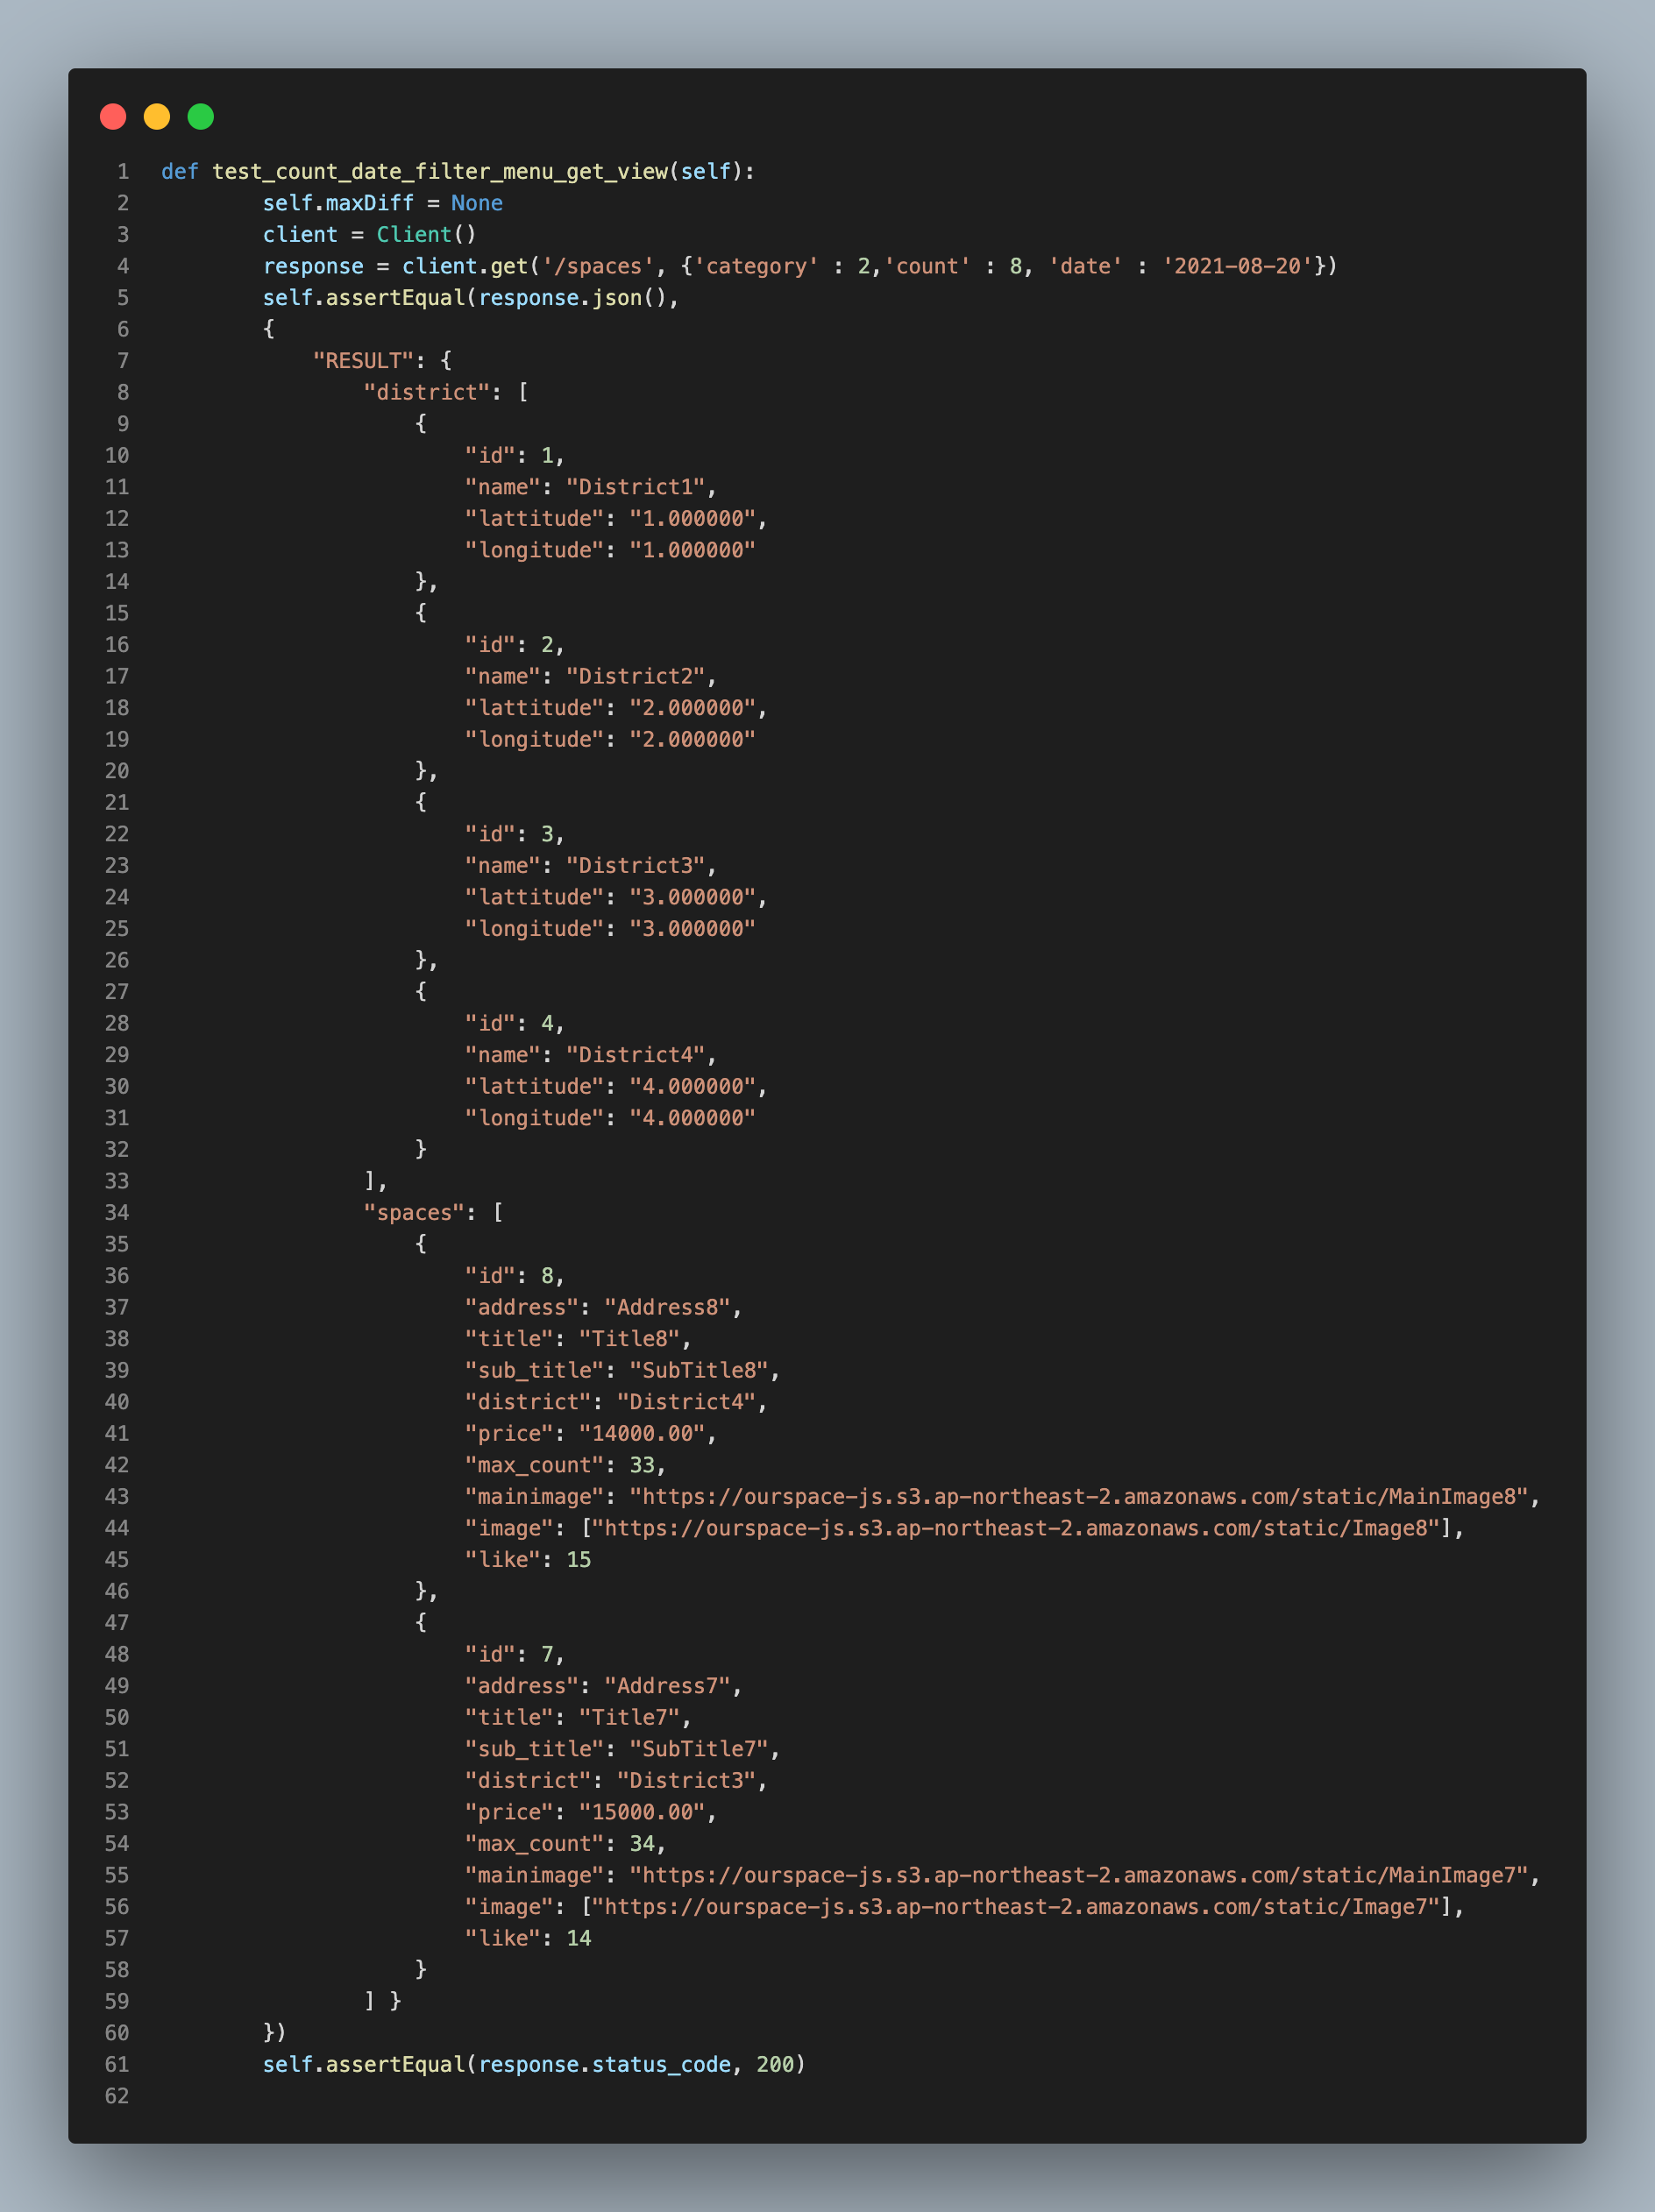Click the "name": "District3" line
This screenshot has width=1655, height=2212.
591,866
